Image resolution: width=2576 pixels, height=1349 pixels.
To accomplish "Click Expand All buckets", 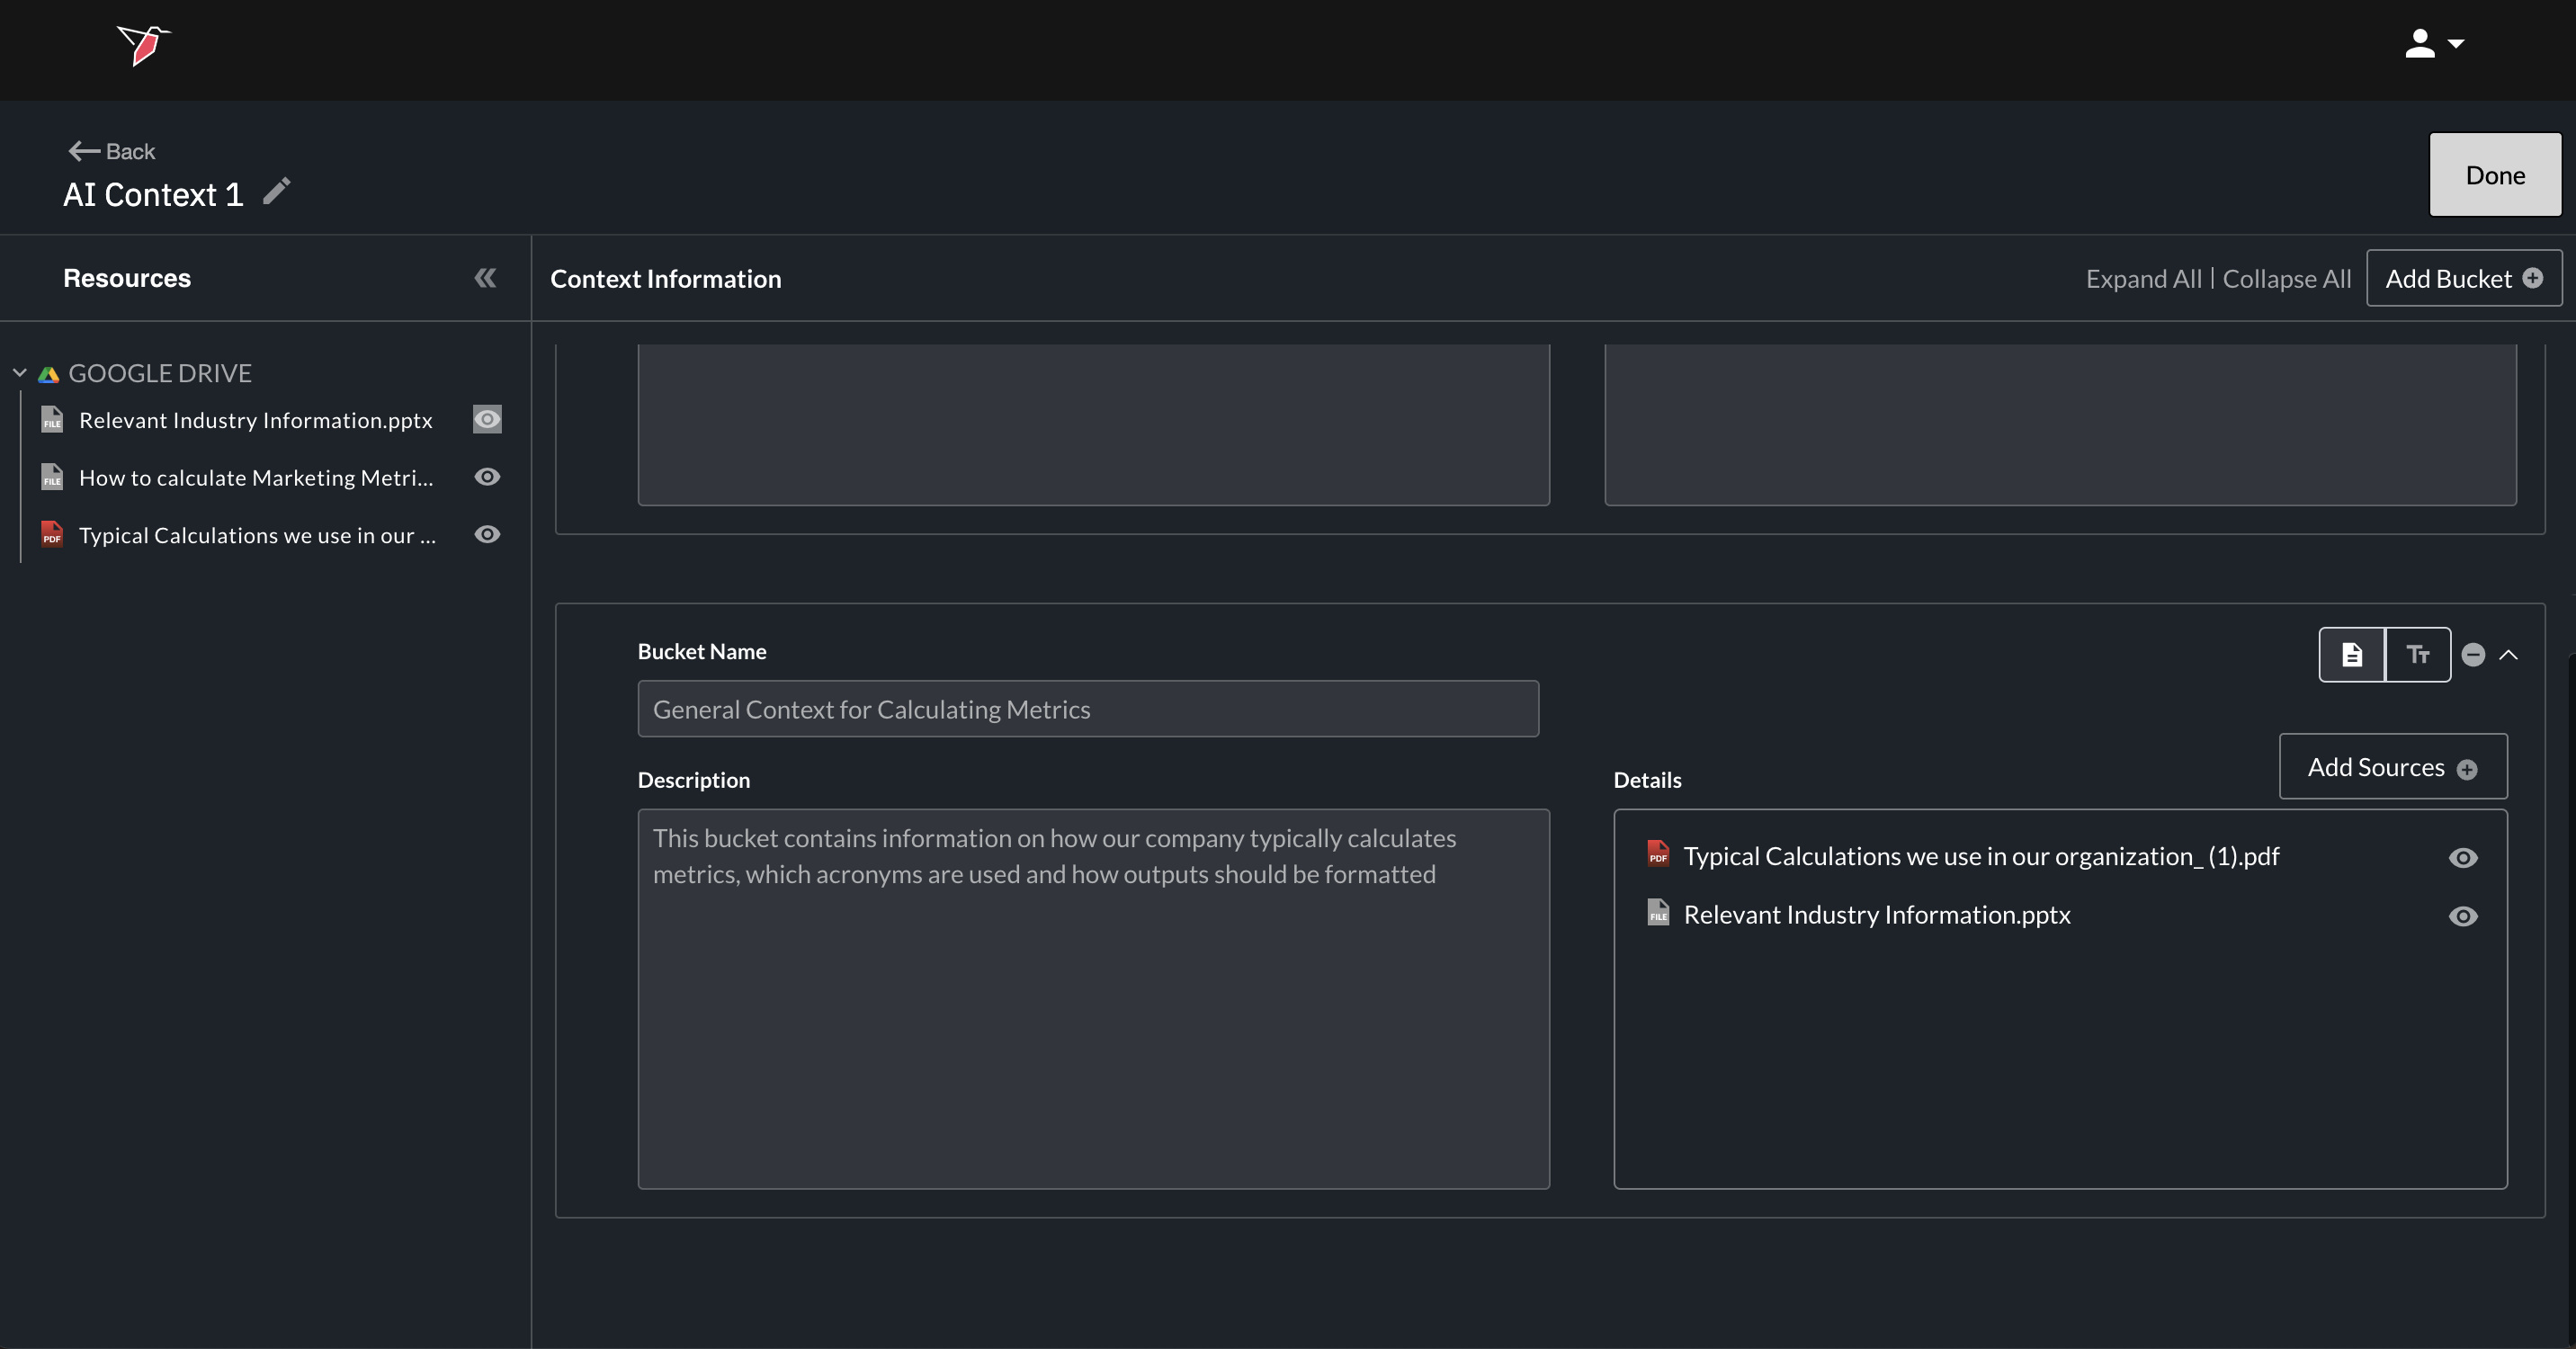I will tap(2144, 279).
